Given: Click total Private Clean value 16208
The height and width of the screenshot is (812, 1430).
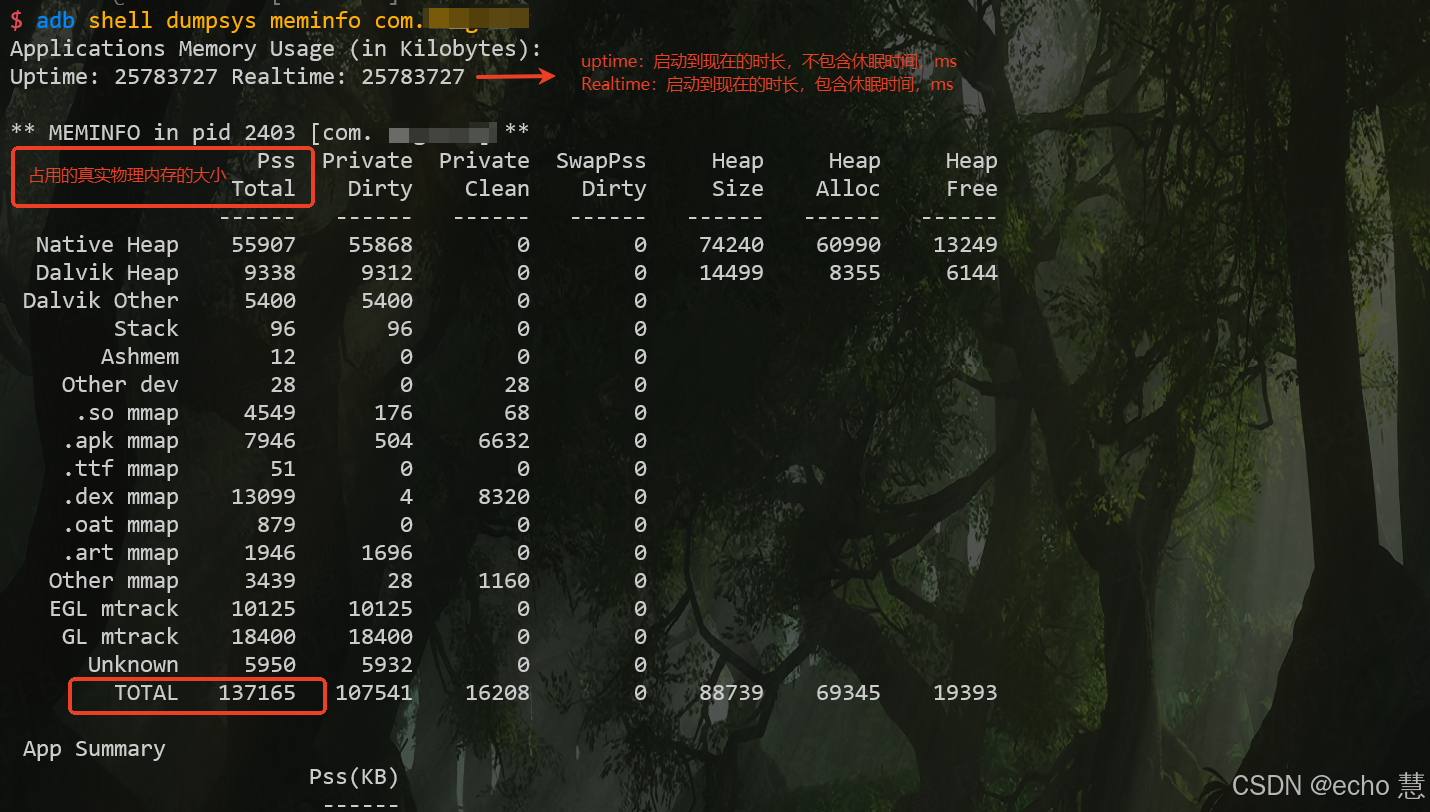Looking at the screenshot, I should pos(497,692).
